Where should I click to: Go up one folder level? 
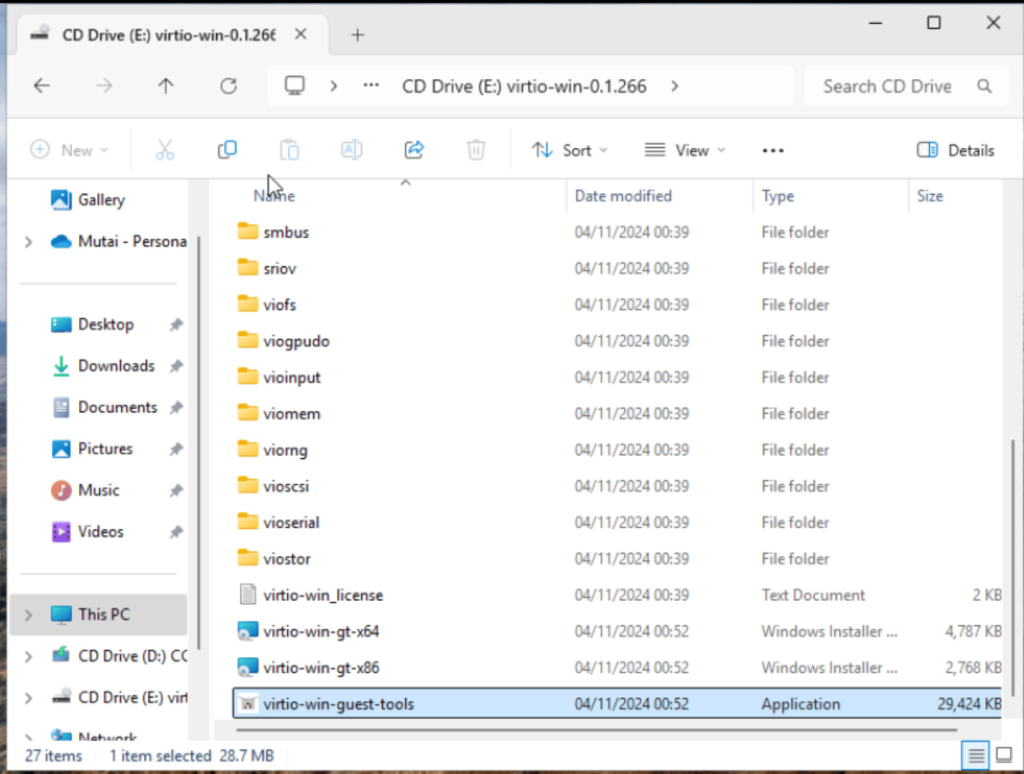166,86
